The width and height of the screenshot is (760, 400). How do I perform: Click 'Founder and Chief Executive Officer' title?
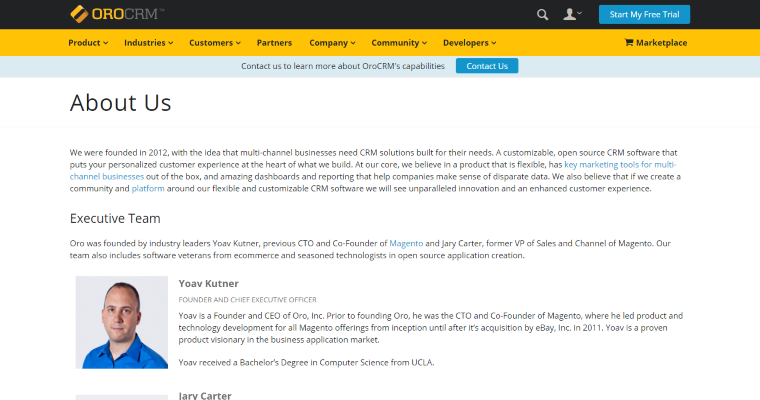(x=247, y=300)
